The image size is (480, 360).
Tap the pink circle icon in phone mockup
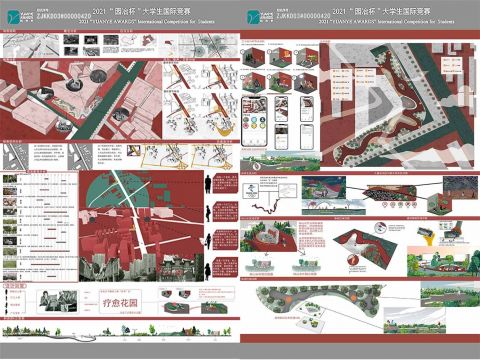[246, 126]
